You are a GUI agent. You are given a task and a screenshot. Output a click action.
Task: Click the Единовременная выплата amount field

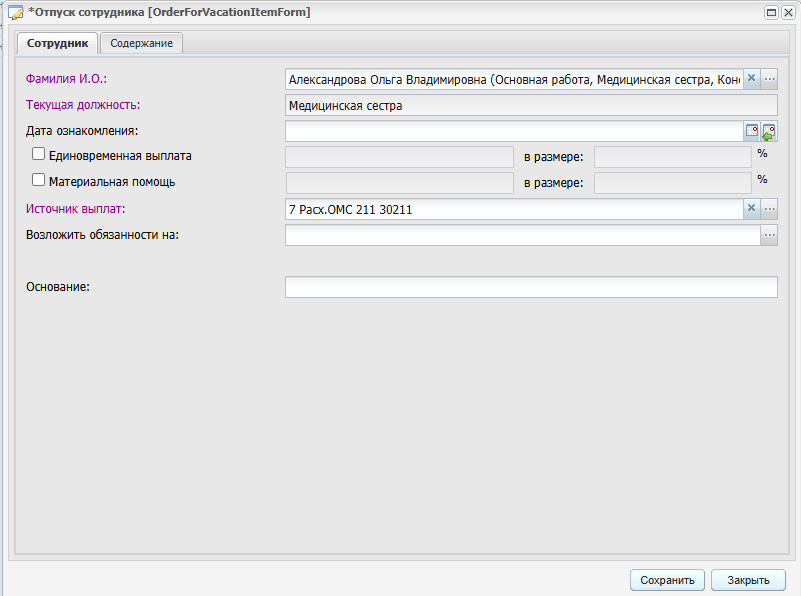(x=399, y=157)
